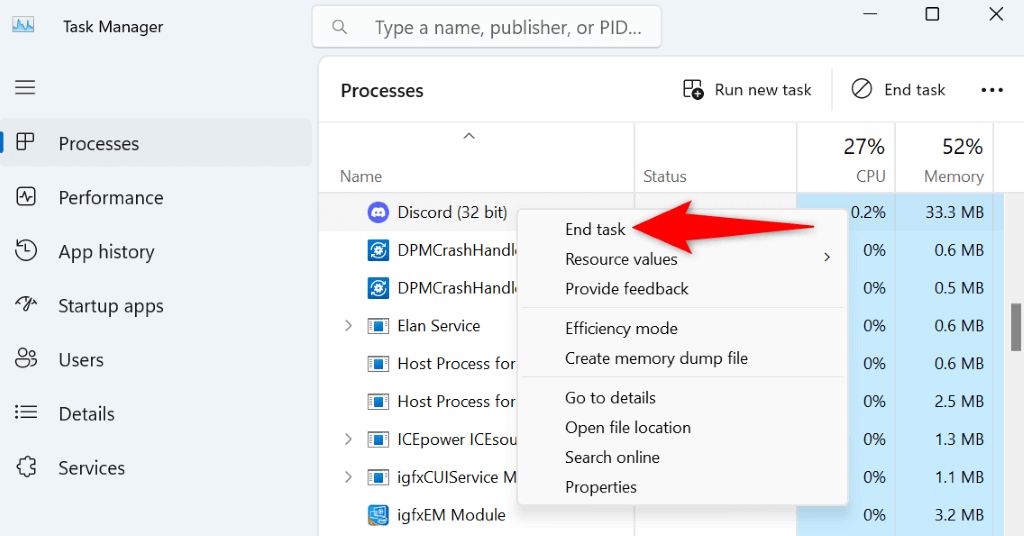Click the Discord app icon
1024x536 pixels.
378,212
